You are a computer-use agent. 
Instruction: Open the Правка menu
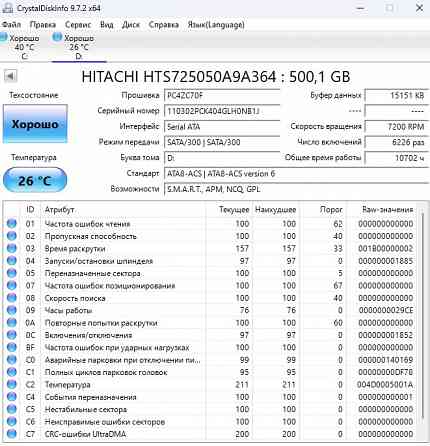pyautogui.click(x=43, y=25)
